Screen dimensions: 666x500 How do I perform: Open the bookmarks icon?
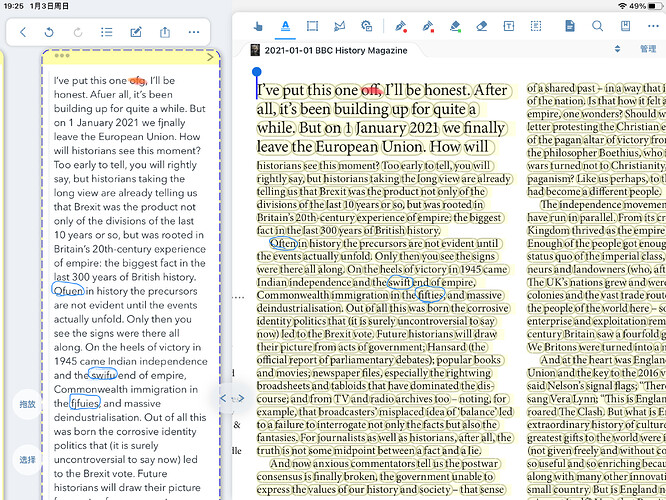tap(625, 26)
